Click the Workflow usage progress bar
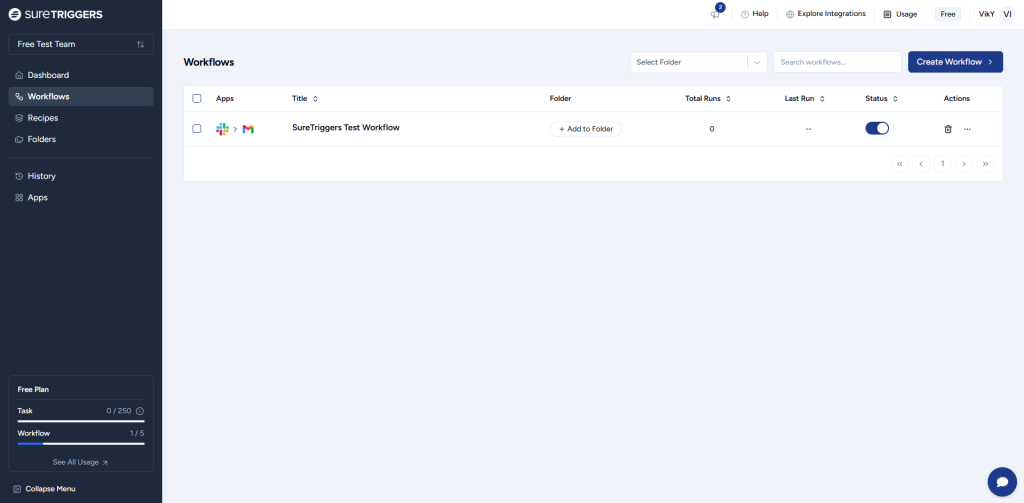 coord(81,443)
